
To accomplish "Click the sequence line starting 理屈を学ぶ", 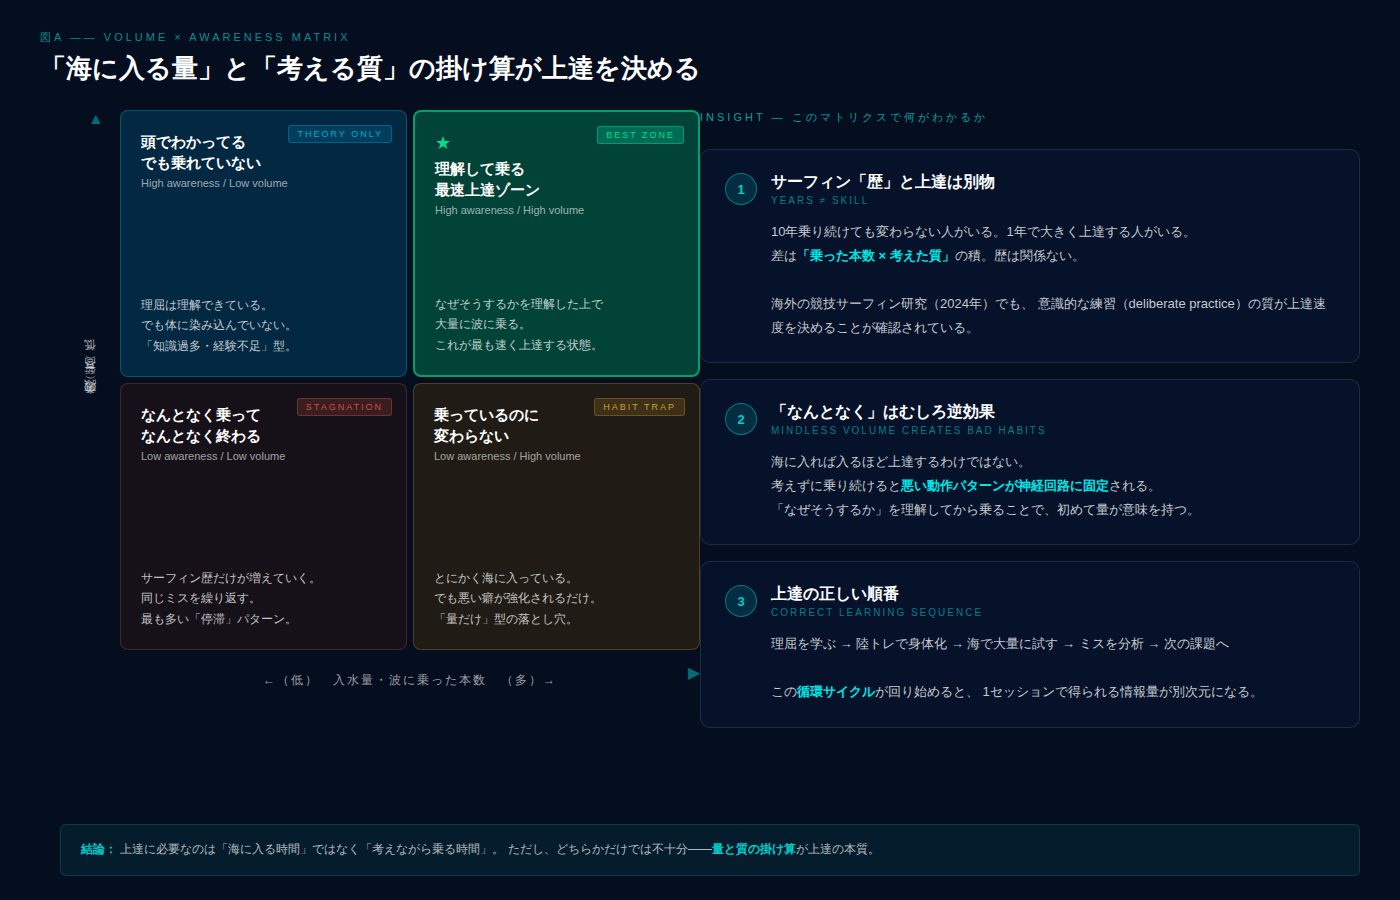I will click(1000, 644).
